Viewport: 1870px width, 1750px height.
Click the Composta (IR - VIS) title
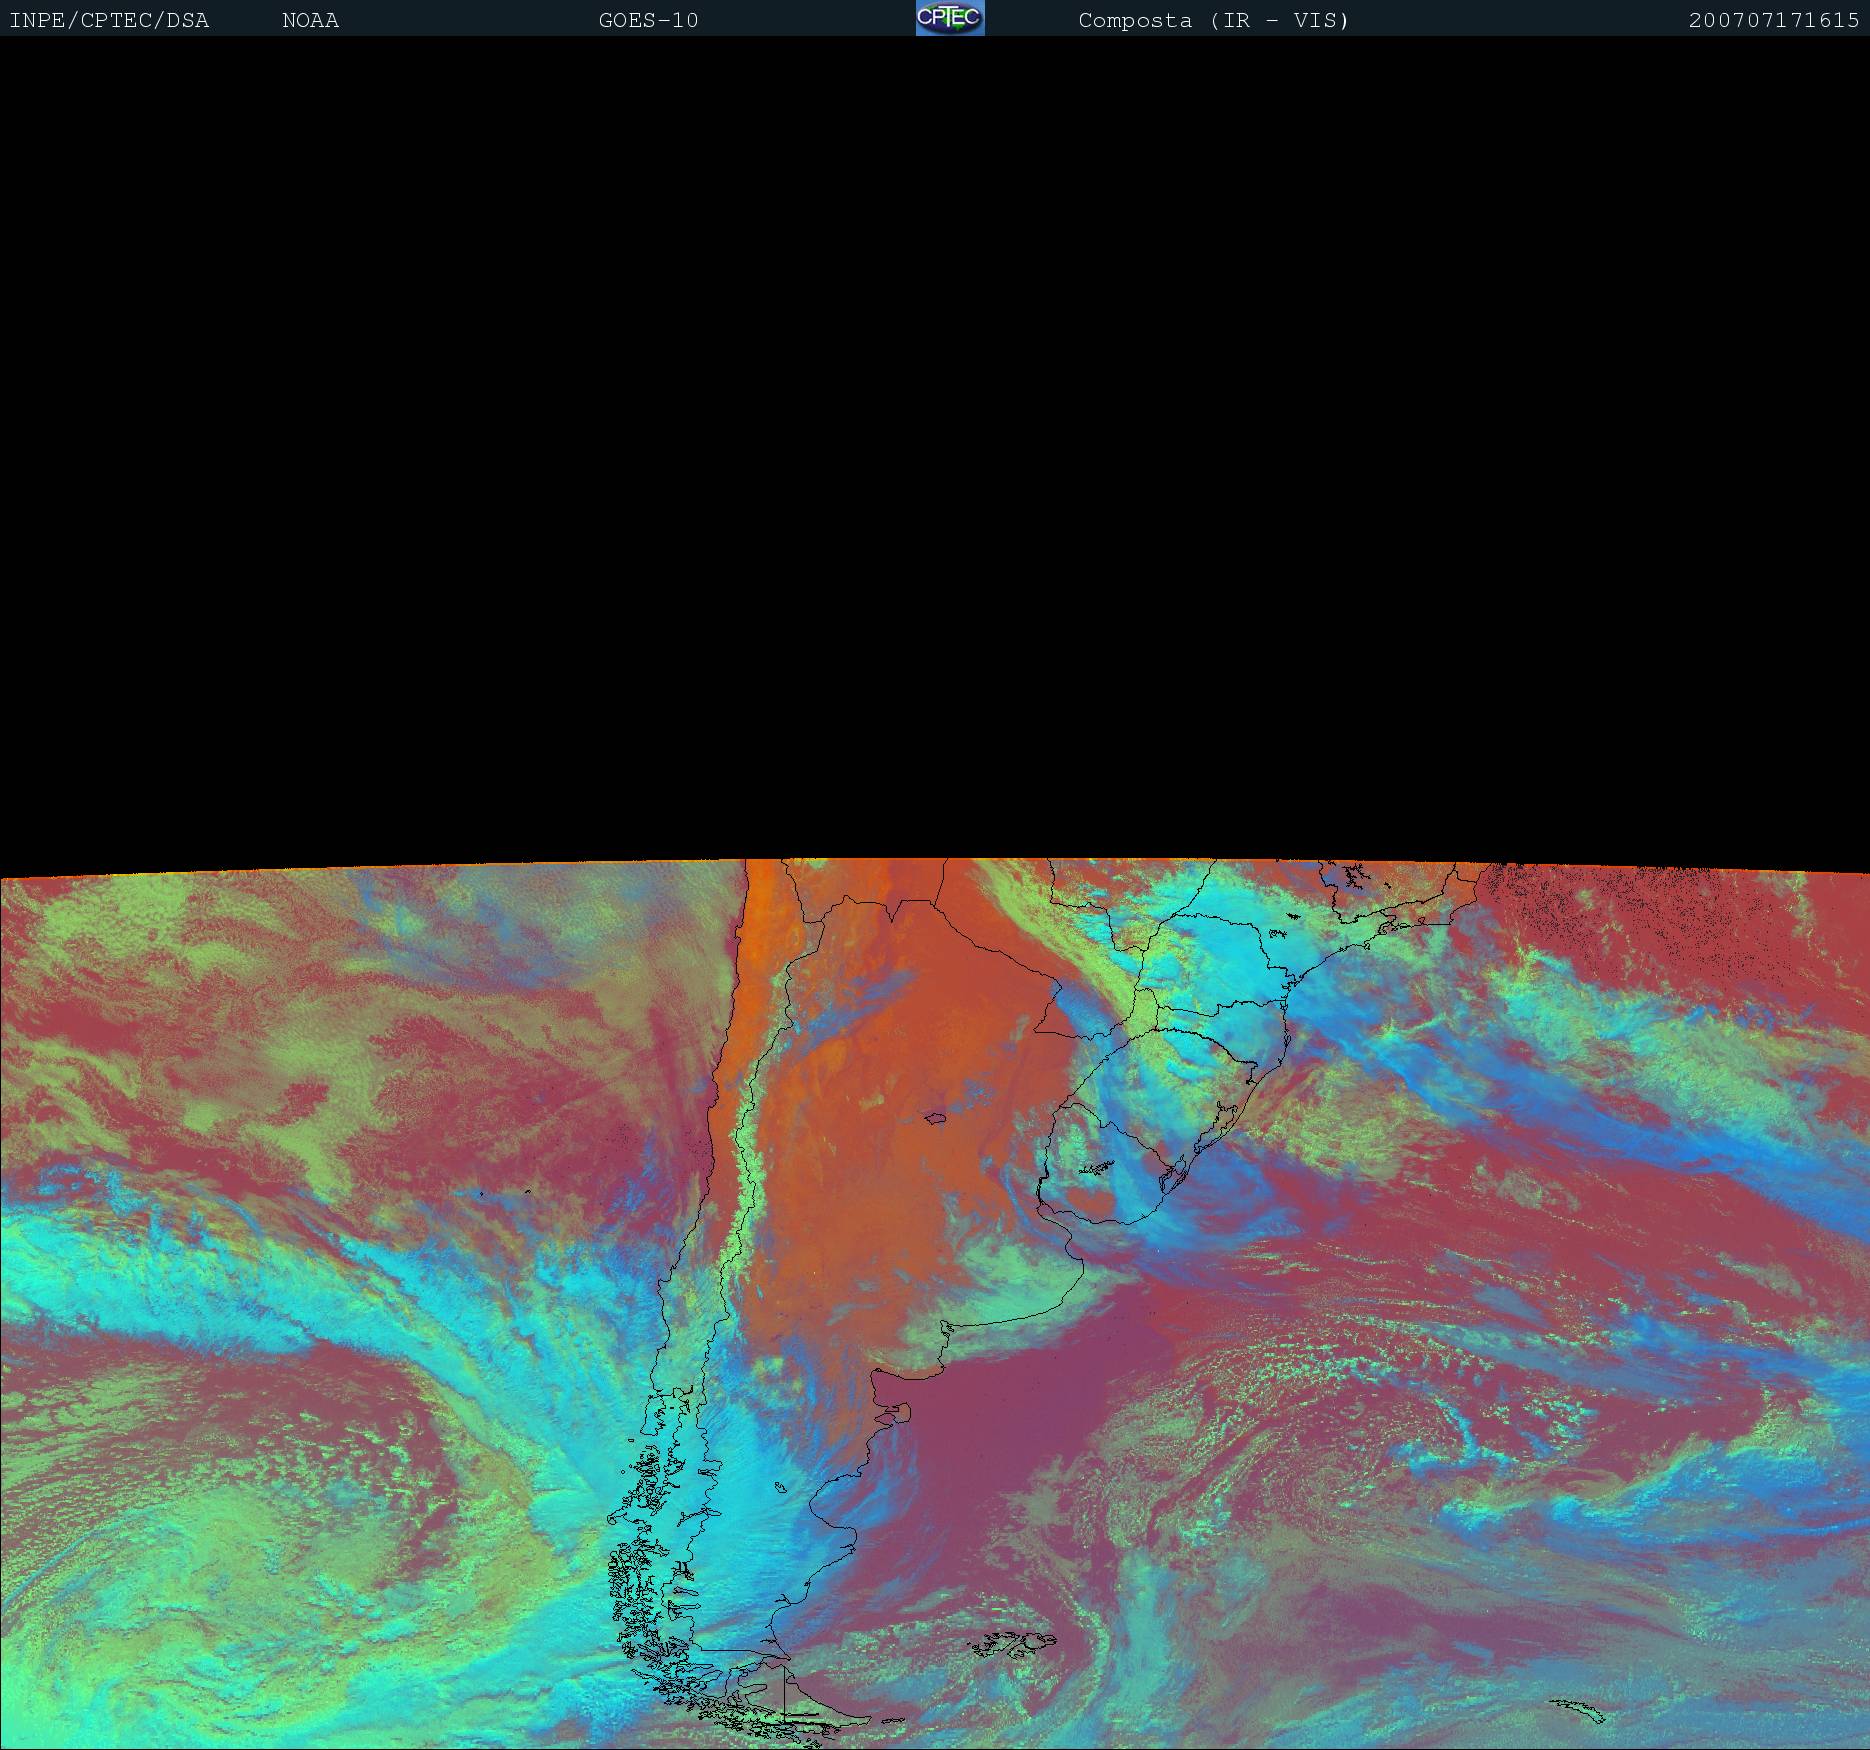1213,20
